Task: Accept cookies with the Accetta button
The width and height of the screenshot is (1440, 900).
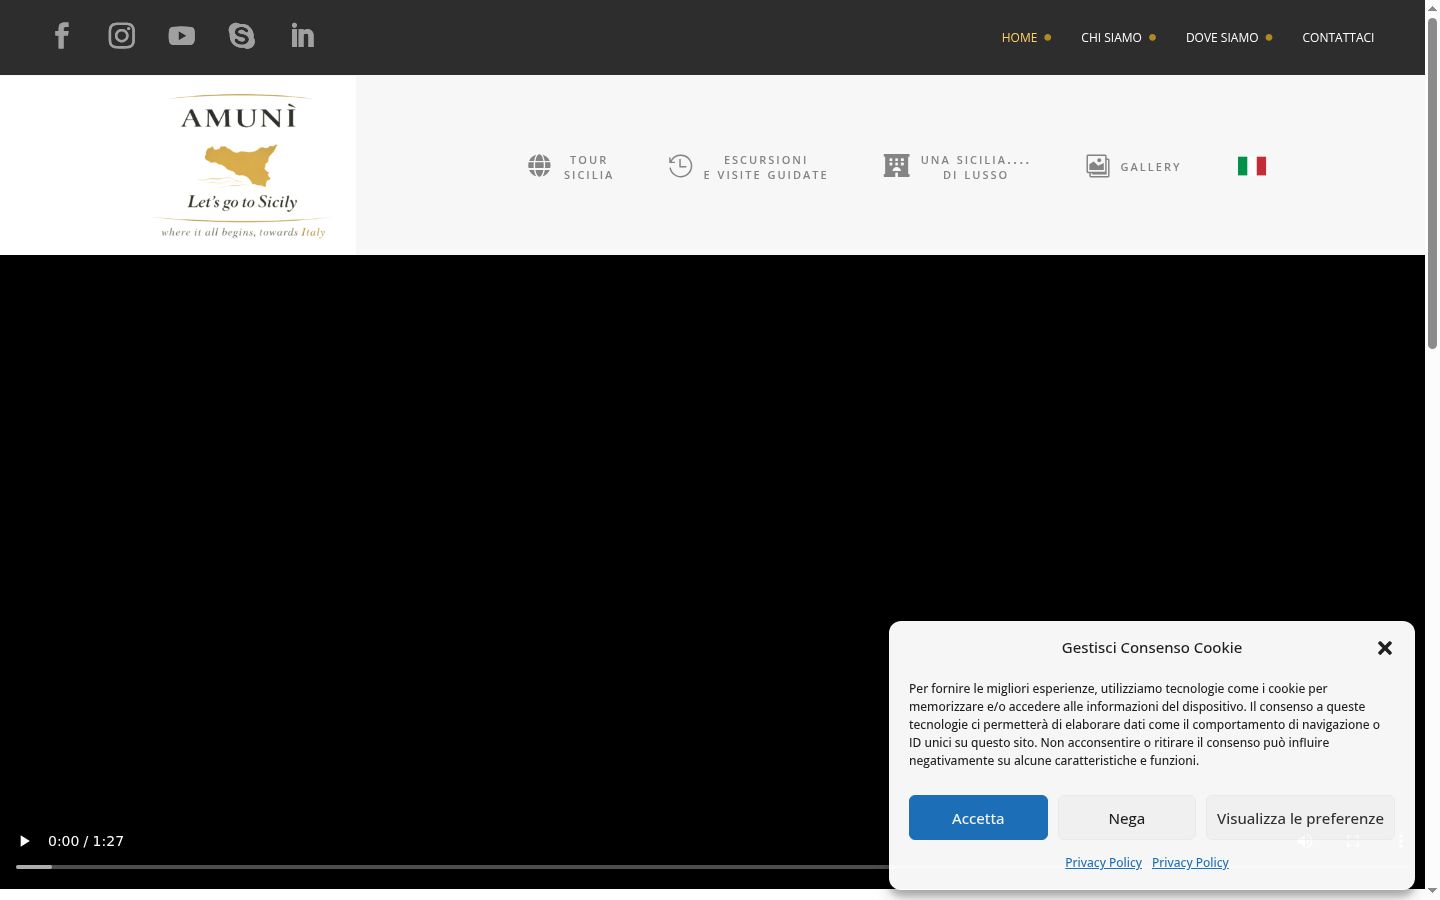Action: (x=978, y=818)
